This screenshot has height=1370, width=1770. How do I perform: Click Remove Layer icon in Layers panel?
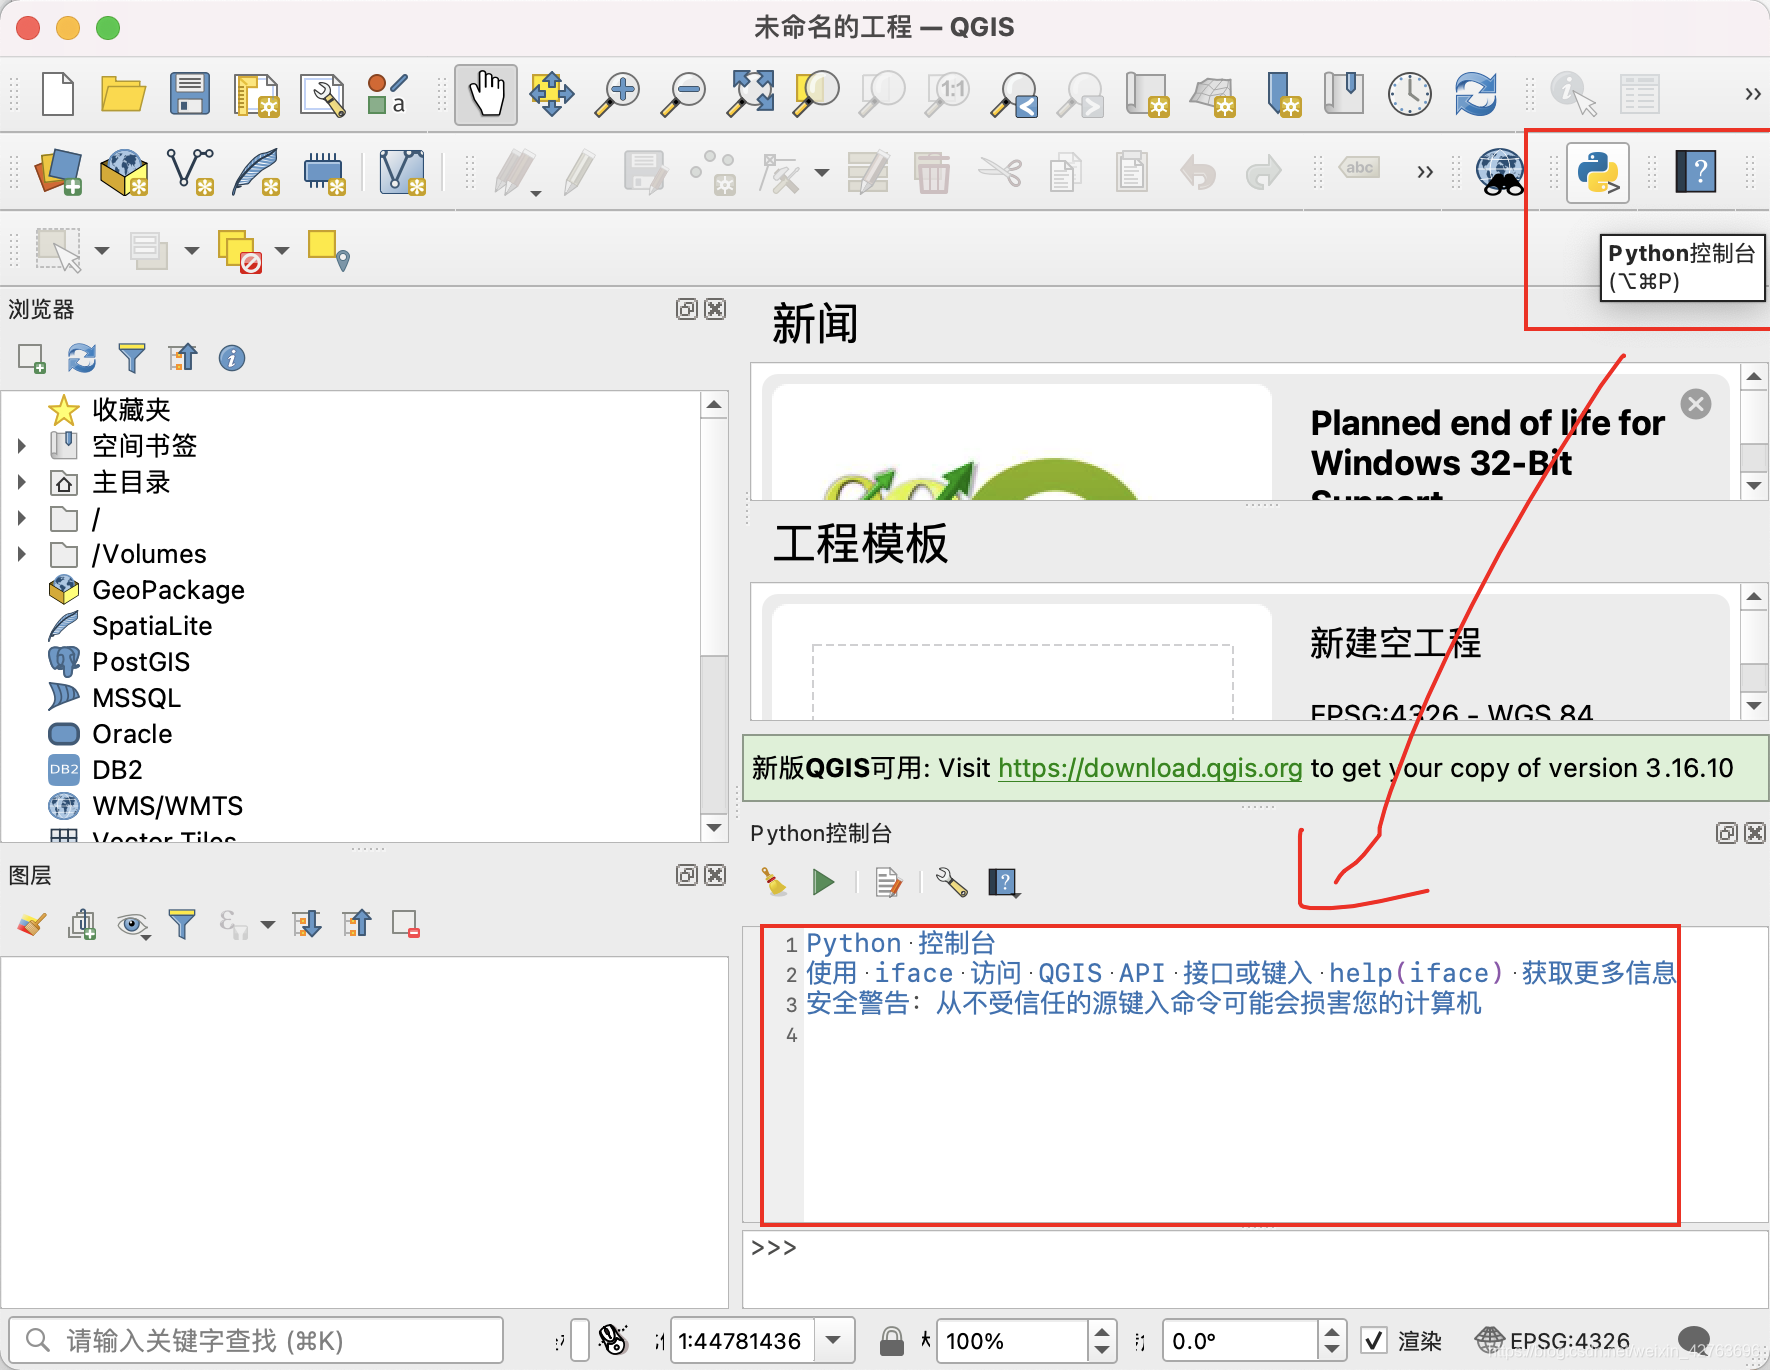point(406,924)
